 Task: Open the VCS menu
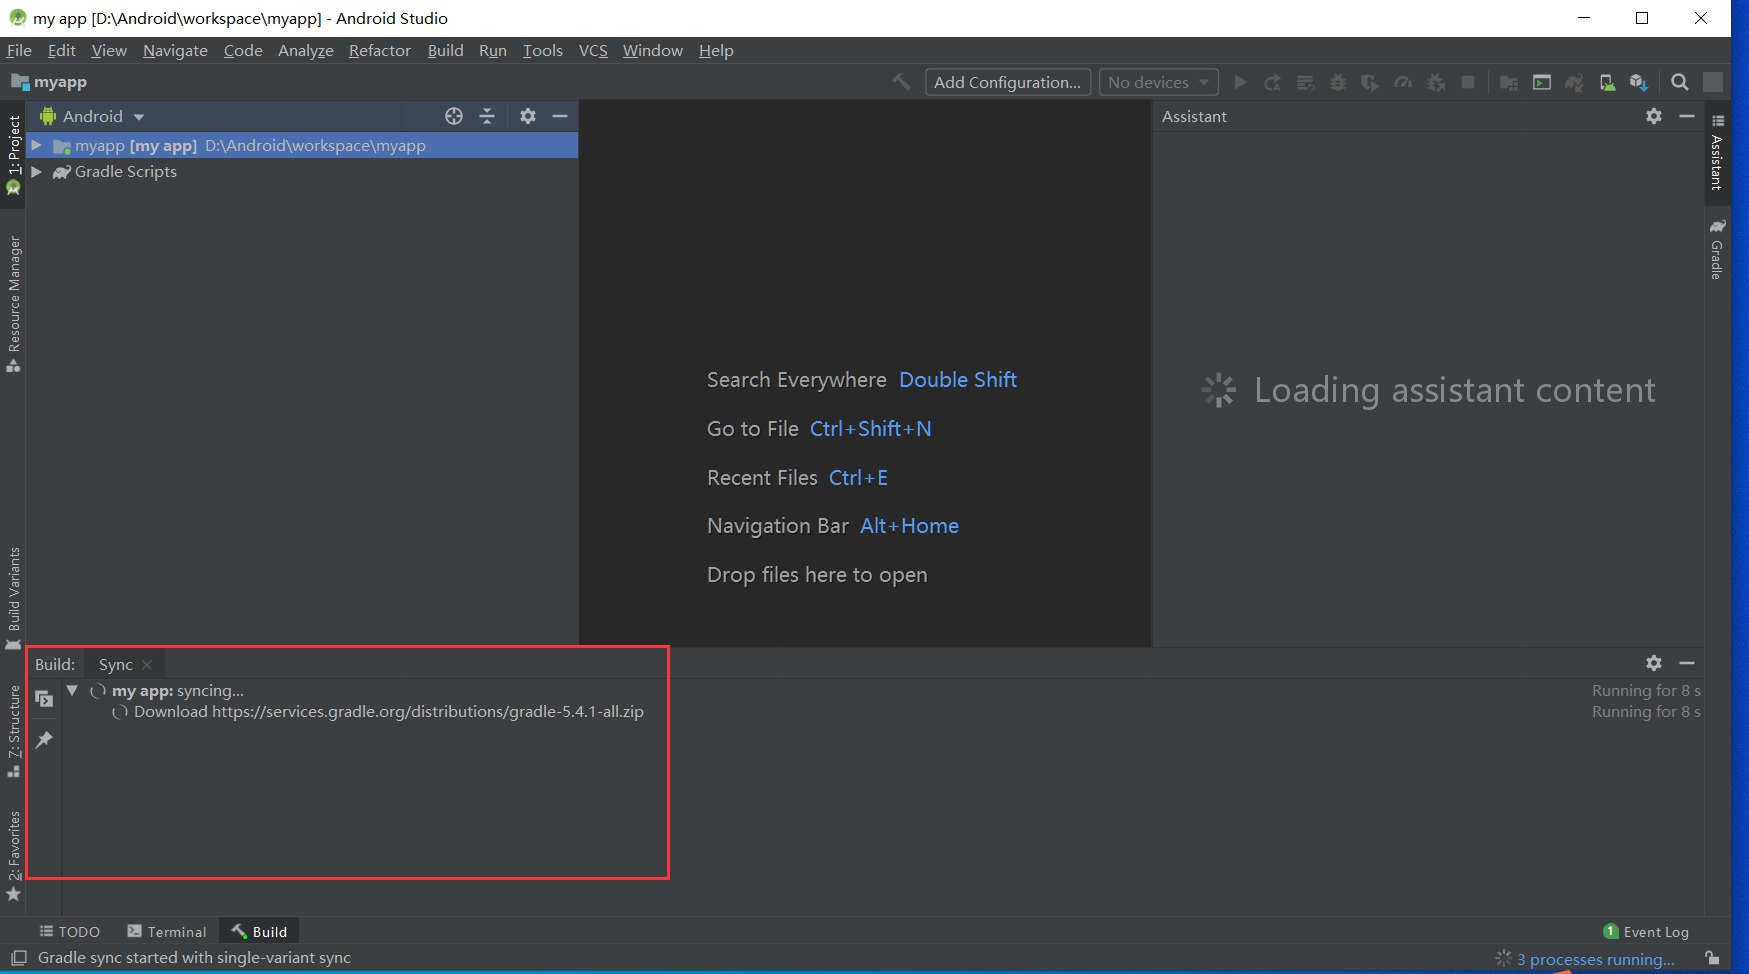(593, 50)
